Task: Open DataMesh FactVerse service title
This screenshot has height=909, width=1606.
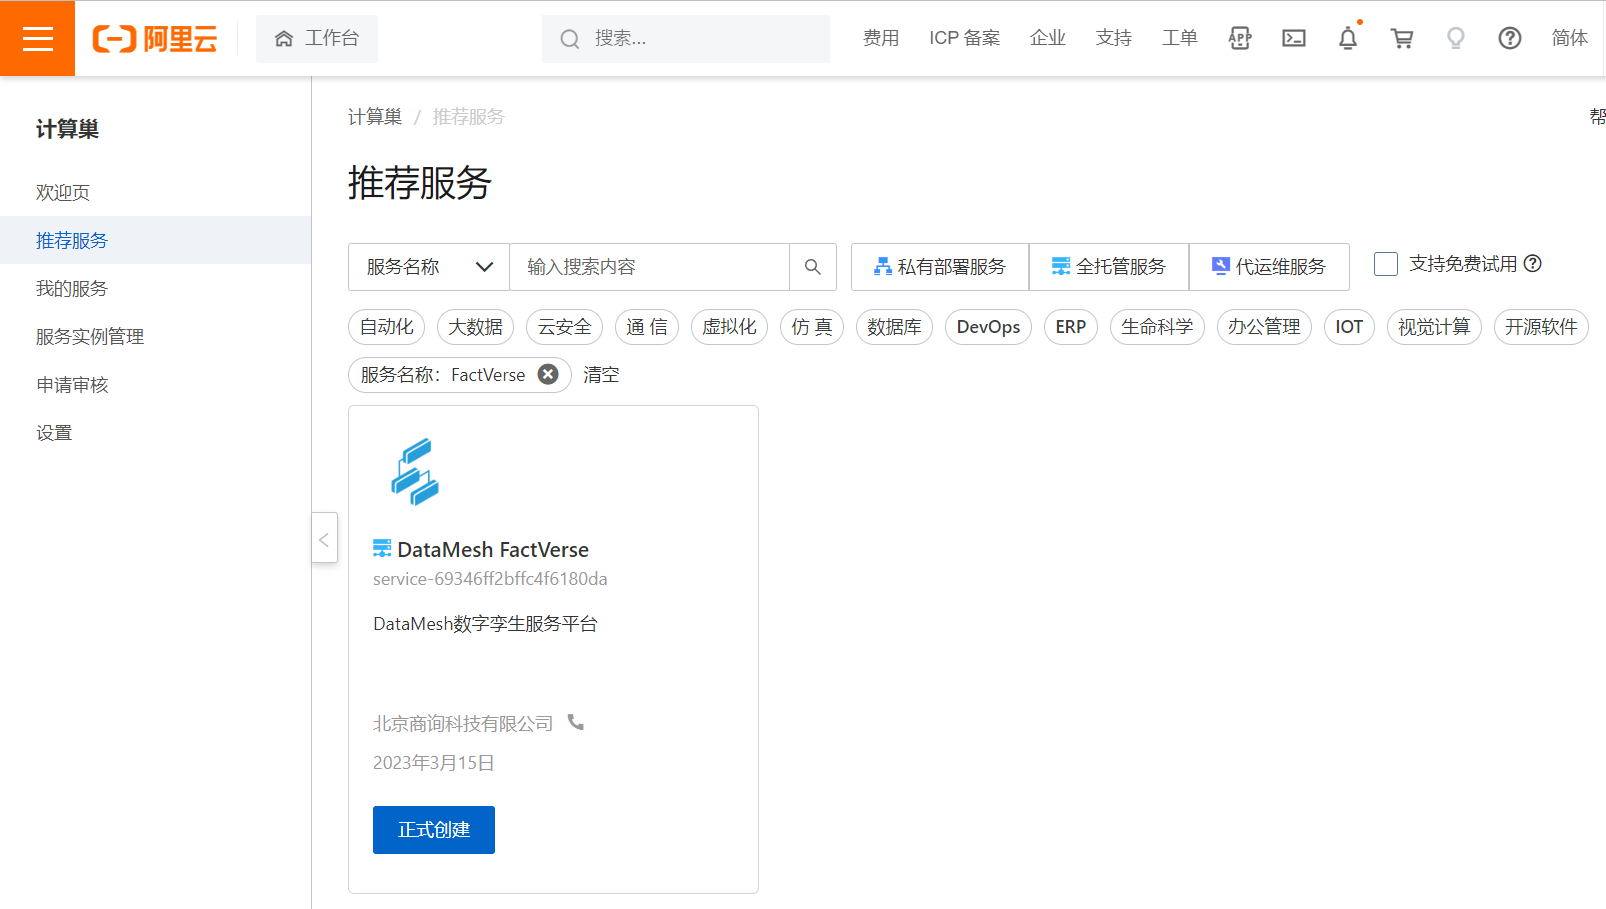Action: click(493, 549)
